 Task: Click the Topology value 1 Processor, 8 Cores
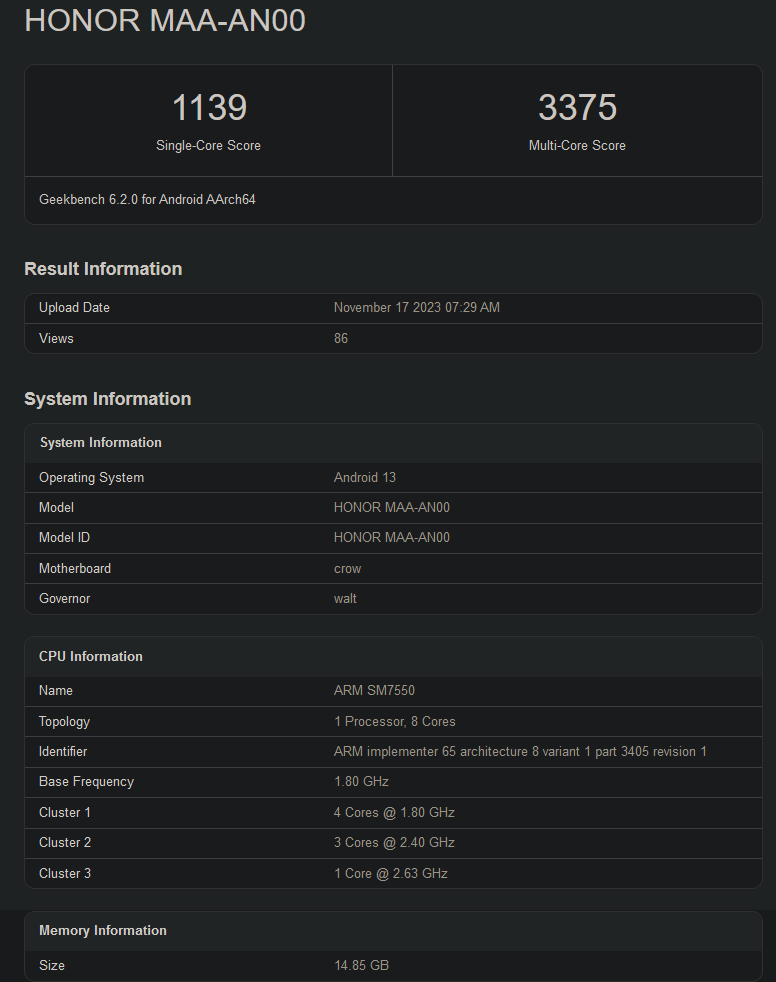click(394, 722)
